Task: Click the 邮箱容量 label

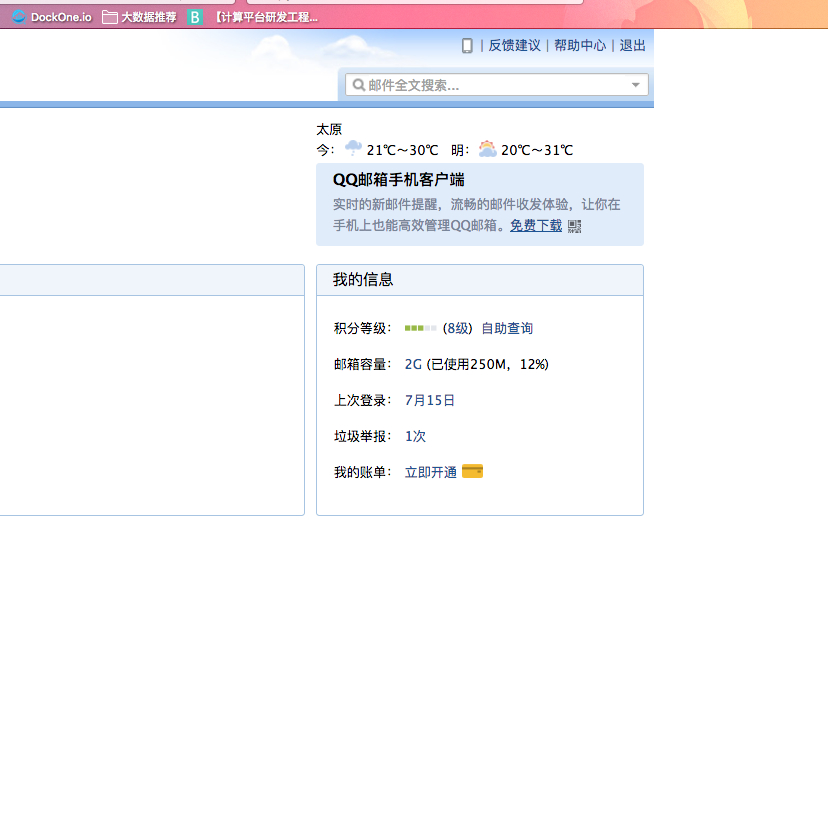Action: 362,364
